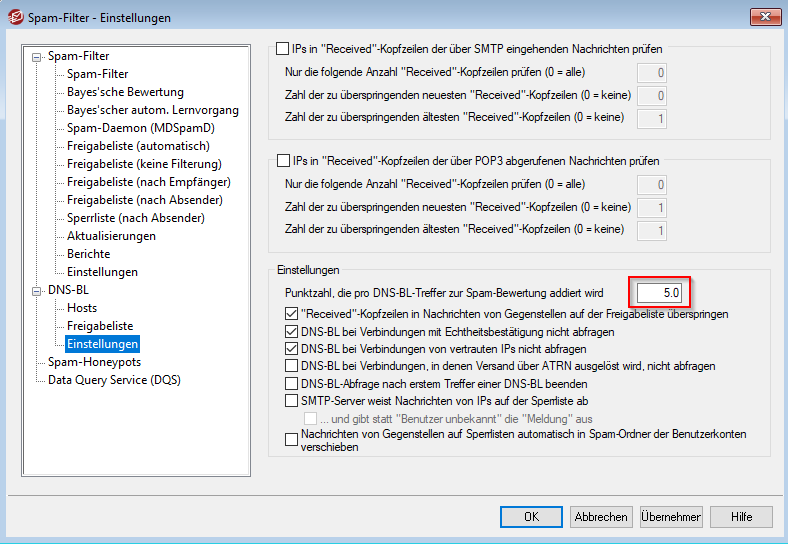Open Spam-Daemon (MDSpamD) settings page
This screenshot has width=788, height=544.
point(140,128)
